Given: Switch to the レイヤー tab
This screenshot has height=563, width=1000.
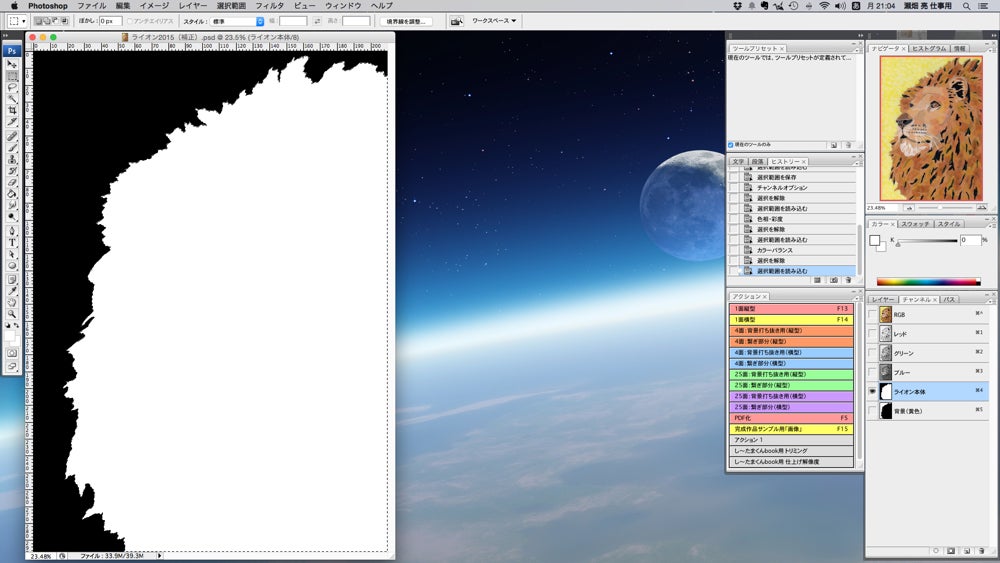Looking at the screenshot, I should pyautogui.click(x=882, y=299).
